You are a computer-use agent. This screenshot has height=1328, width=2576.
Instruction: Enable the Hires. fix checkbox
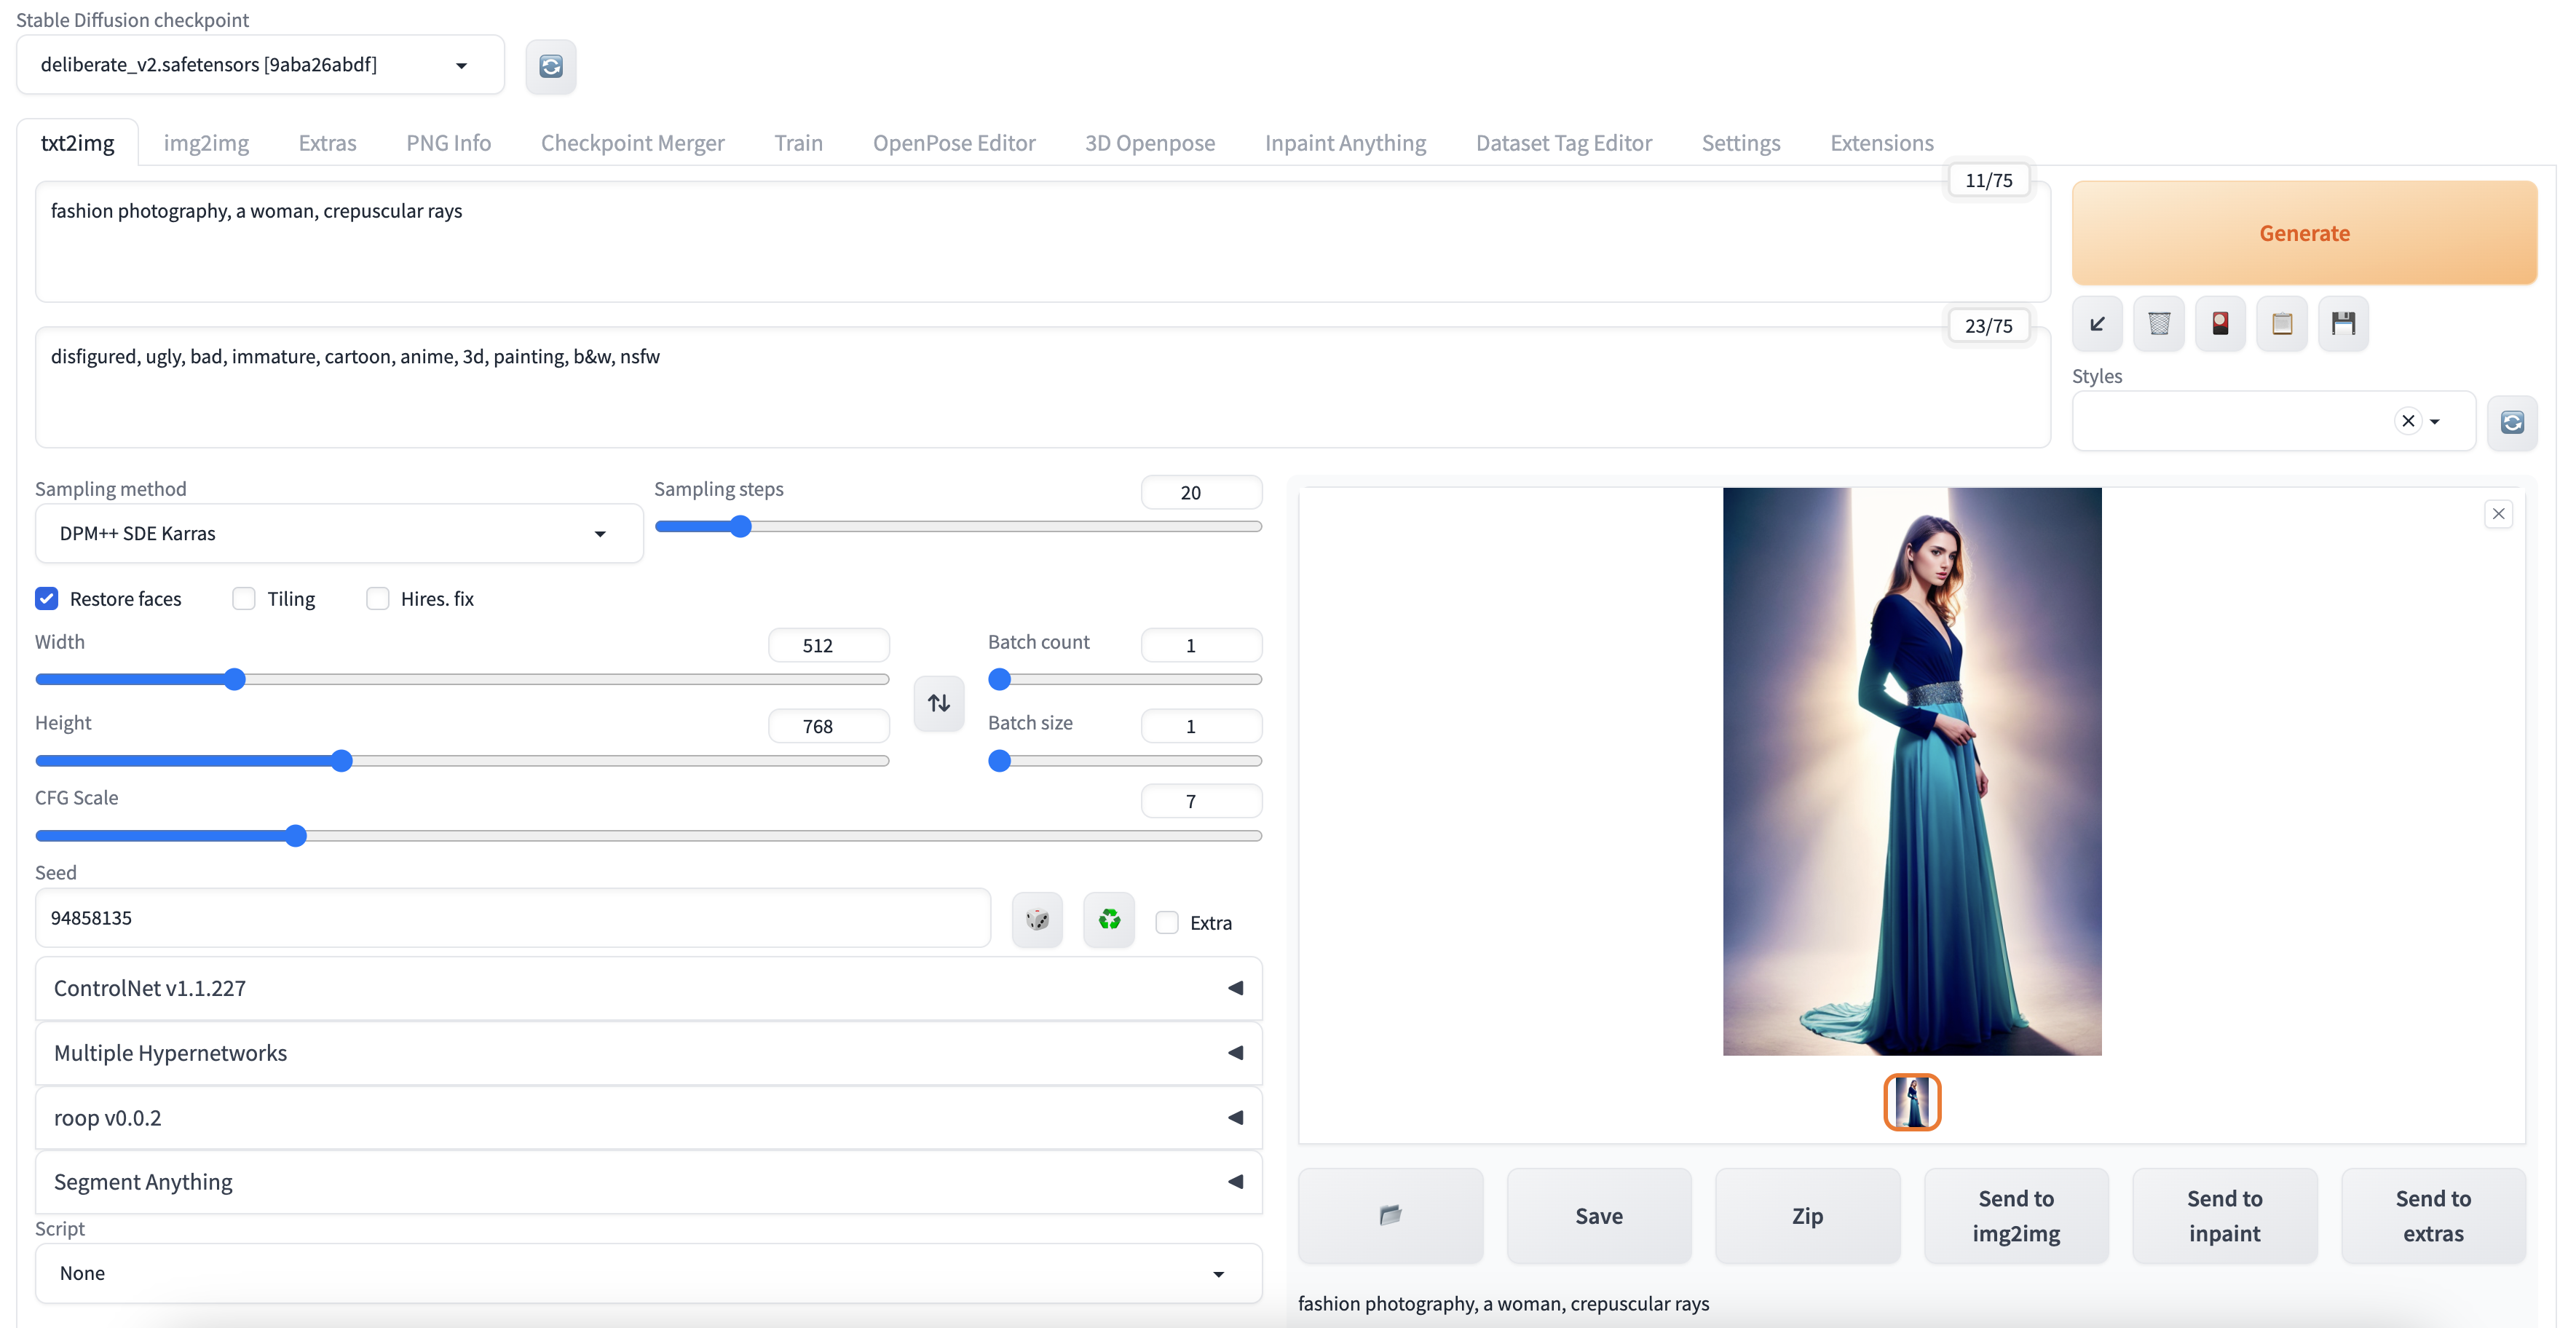click(377, 598)
